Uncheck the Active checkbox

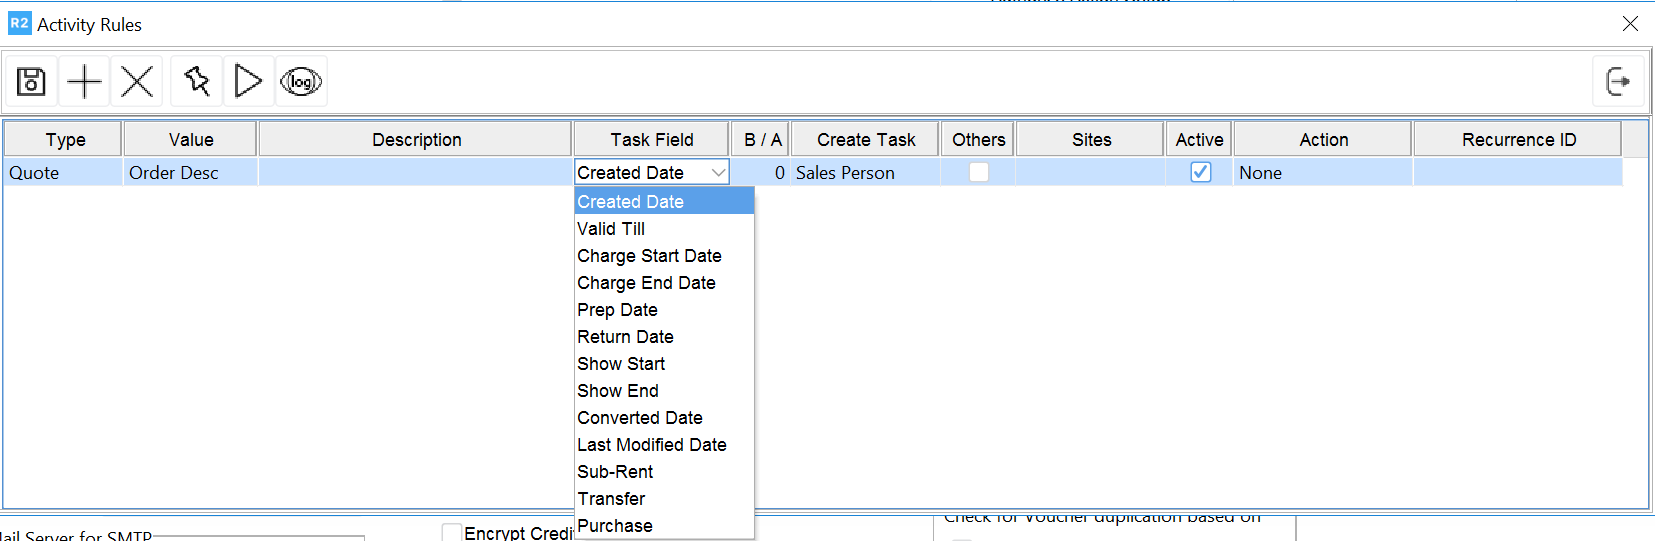(x=1200, y=172)
